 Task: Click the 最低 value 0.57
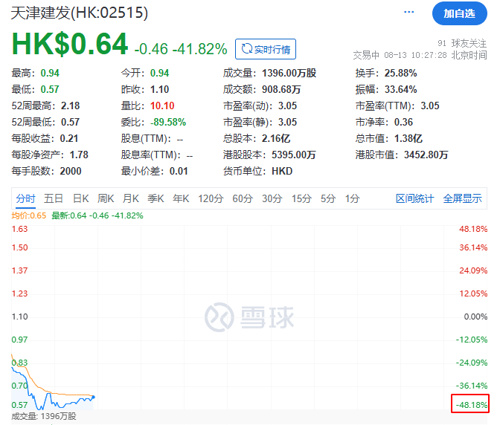(x=50, y=89)
